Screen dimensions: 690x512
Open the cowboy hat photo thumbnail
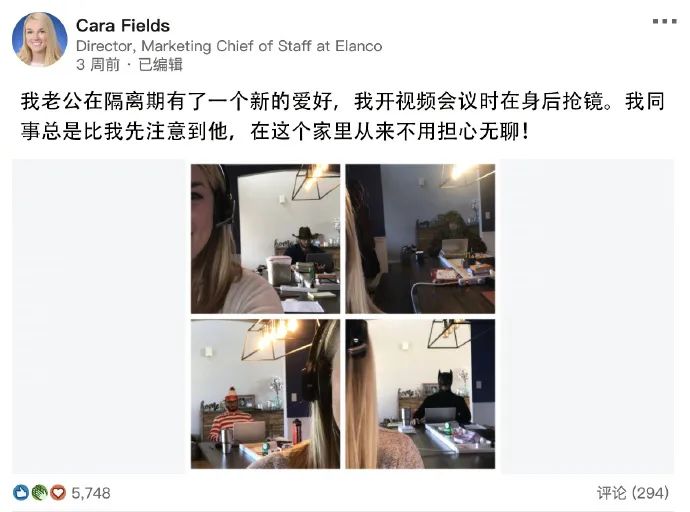(x=265, y=239)
